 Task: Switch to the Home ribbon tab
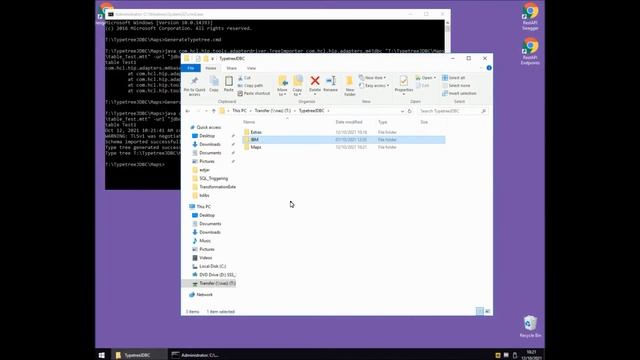point(211,68)
